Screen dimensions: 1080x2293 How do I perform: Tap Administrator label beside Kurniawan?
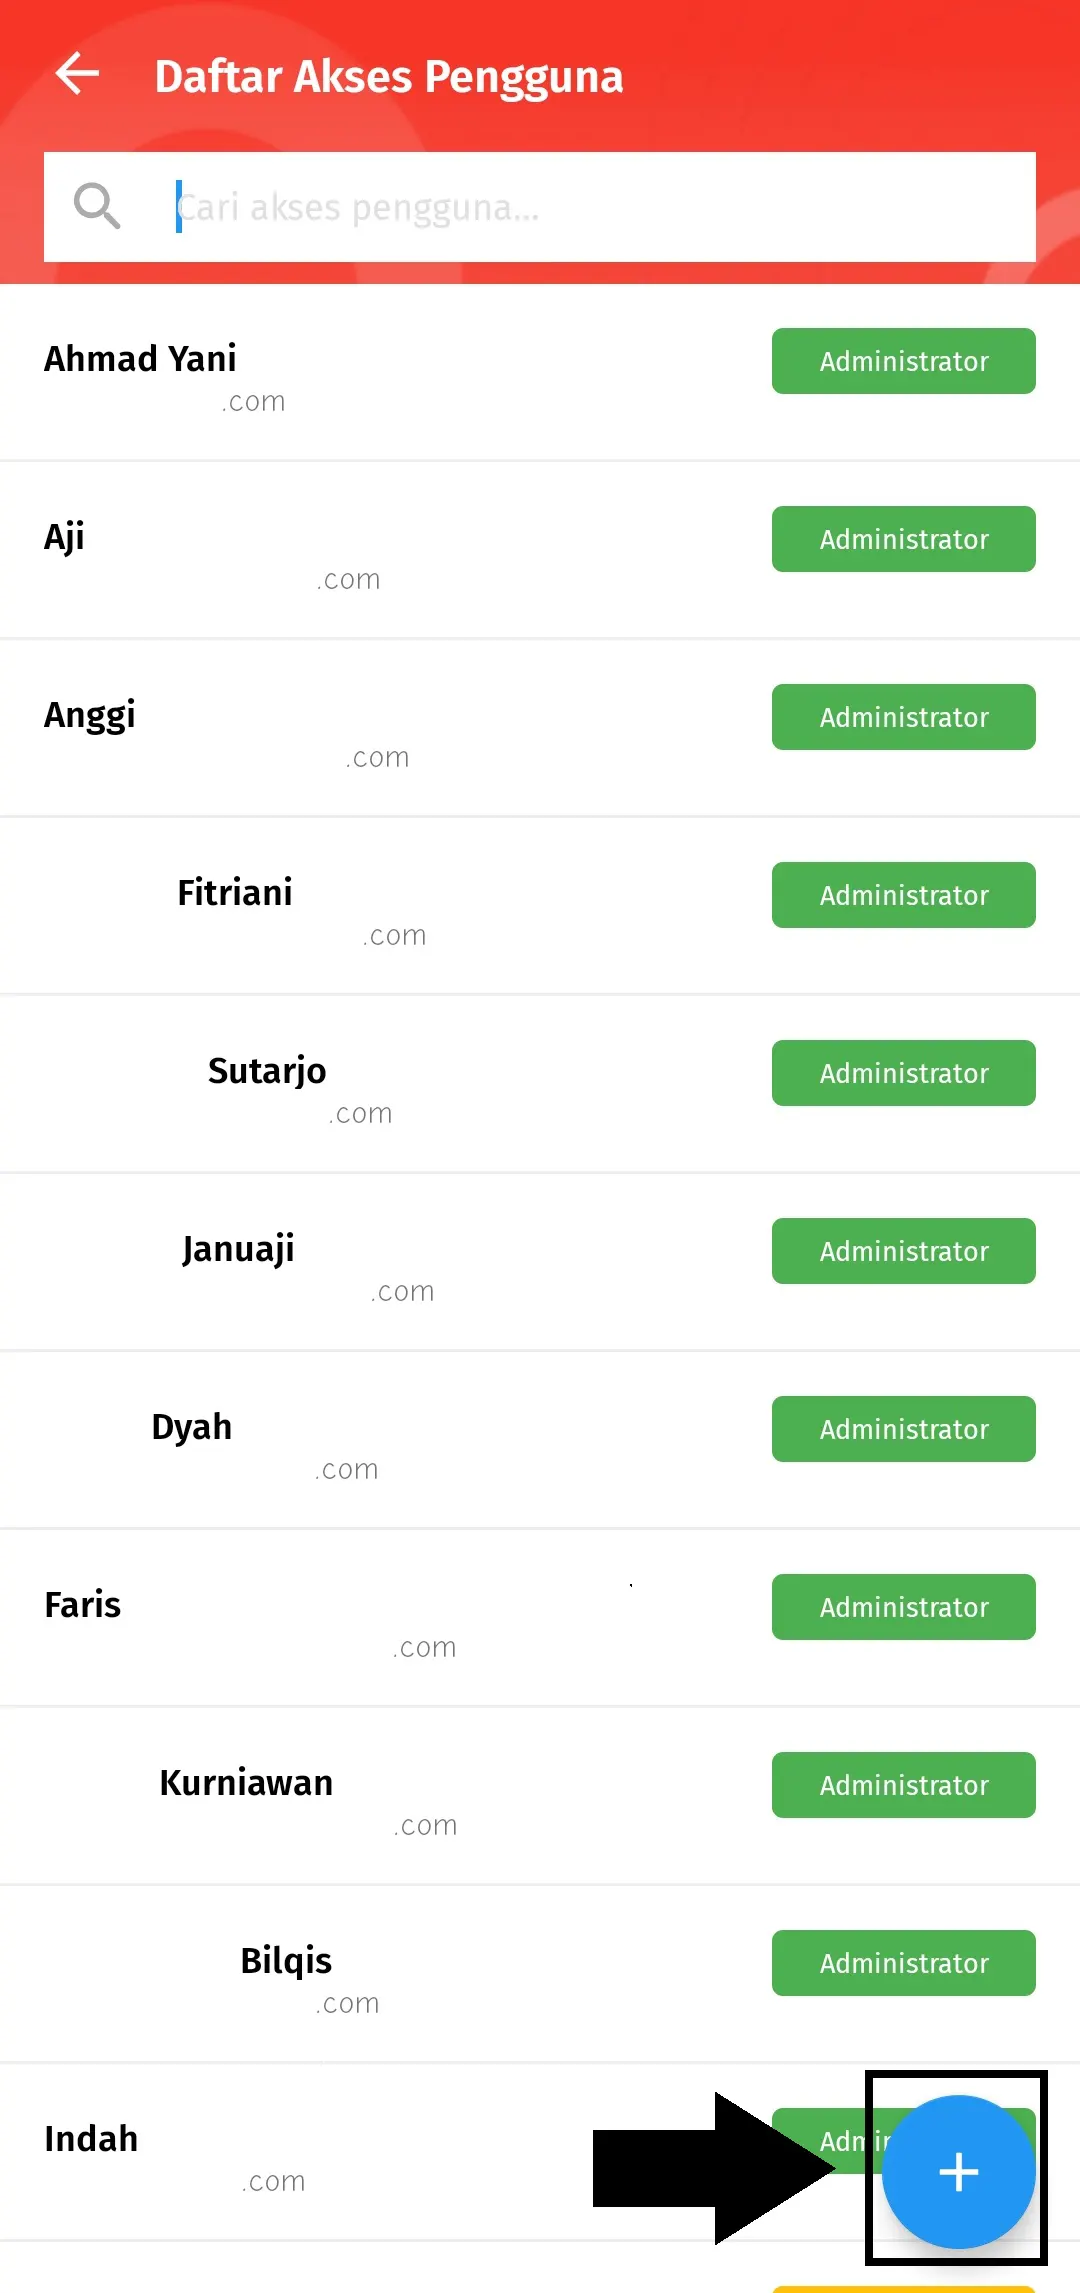tap(903, 1784)
